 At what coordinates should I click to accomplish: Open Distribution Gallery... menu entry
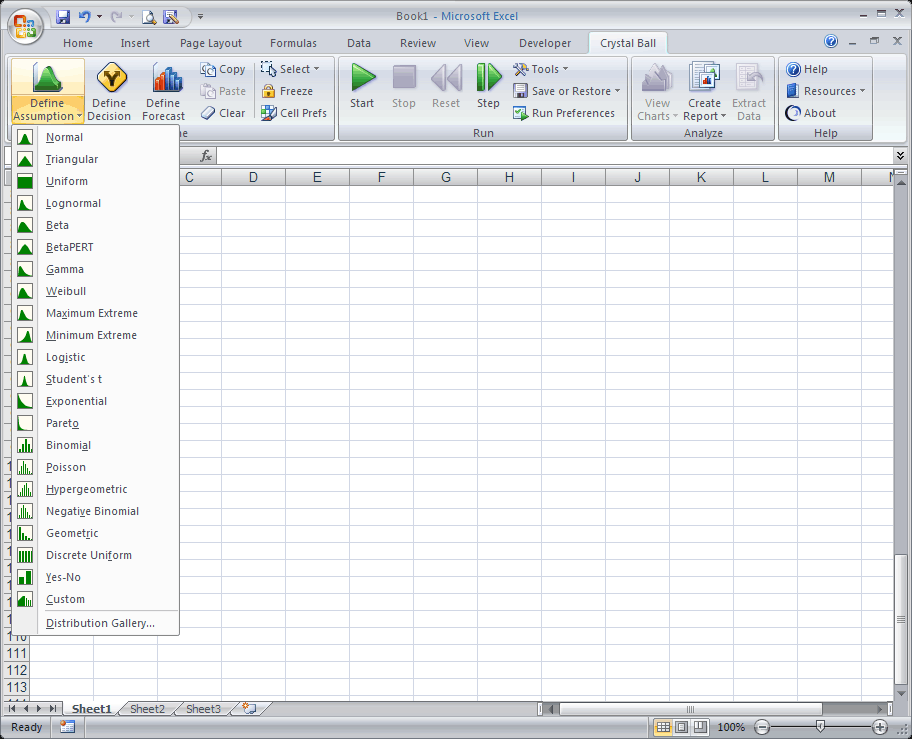(x=100, y=623)
